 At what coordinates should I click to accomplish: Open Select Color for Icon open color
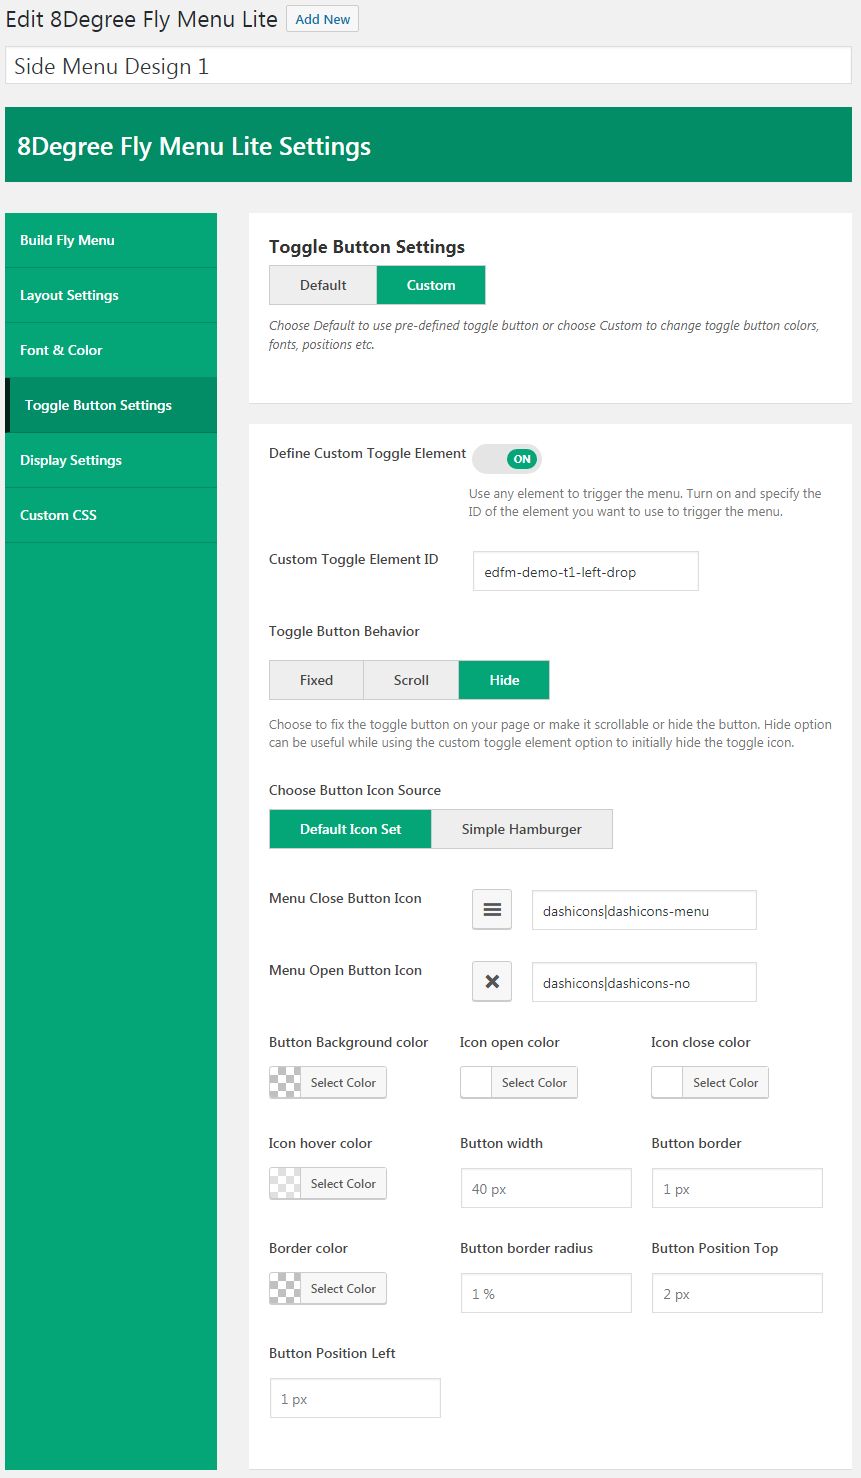tap(534, 1083)
